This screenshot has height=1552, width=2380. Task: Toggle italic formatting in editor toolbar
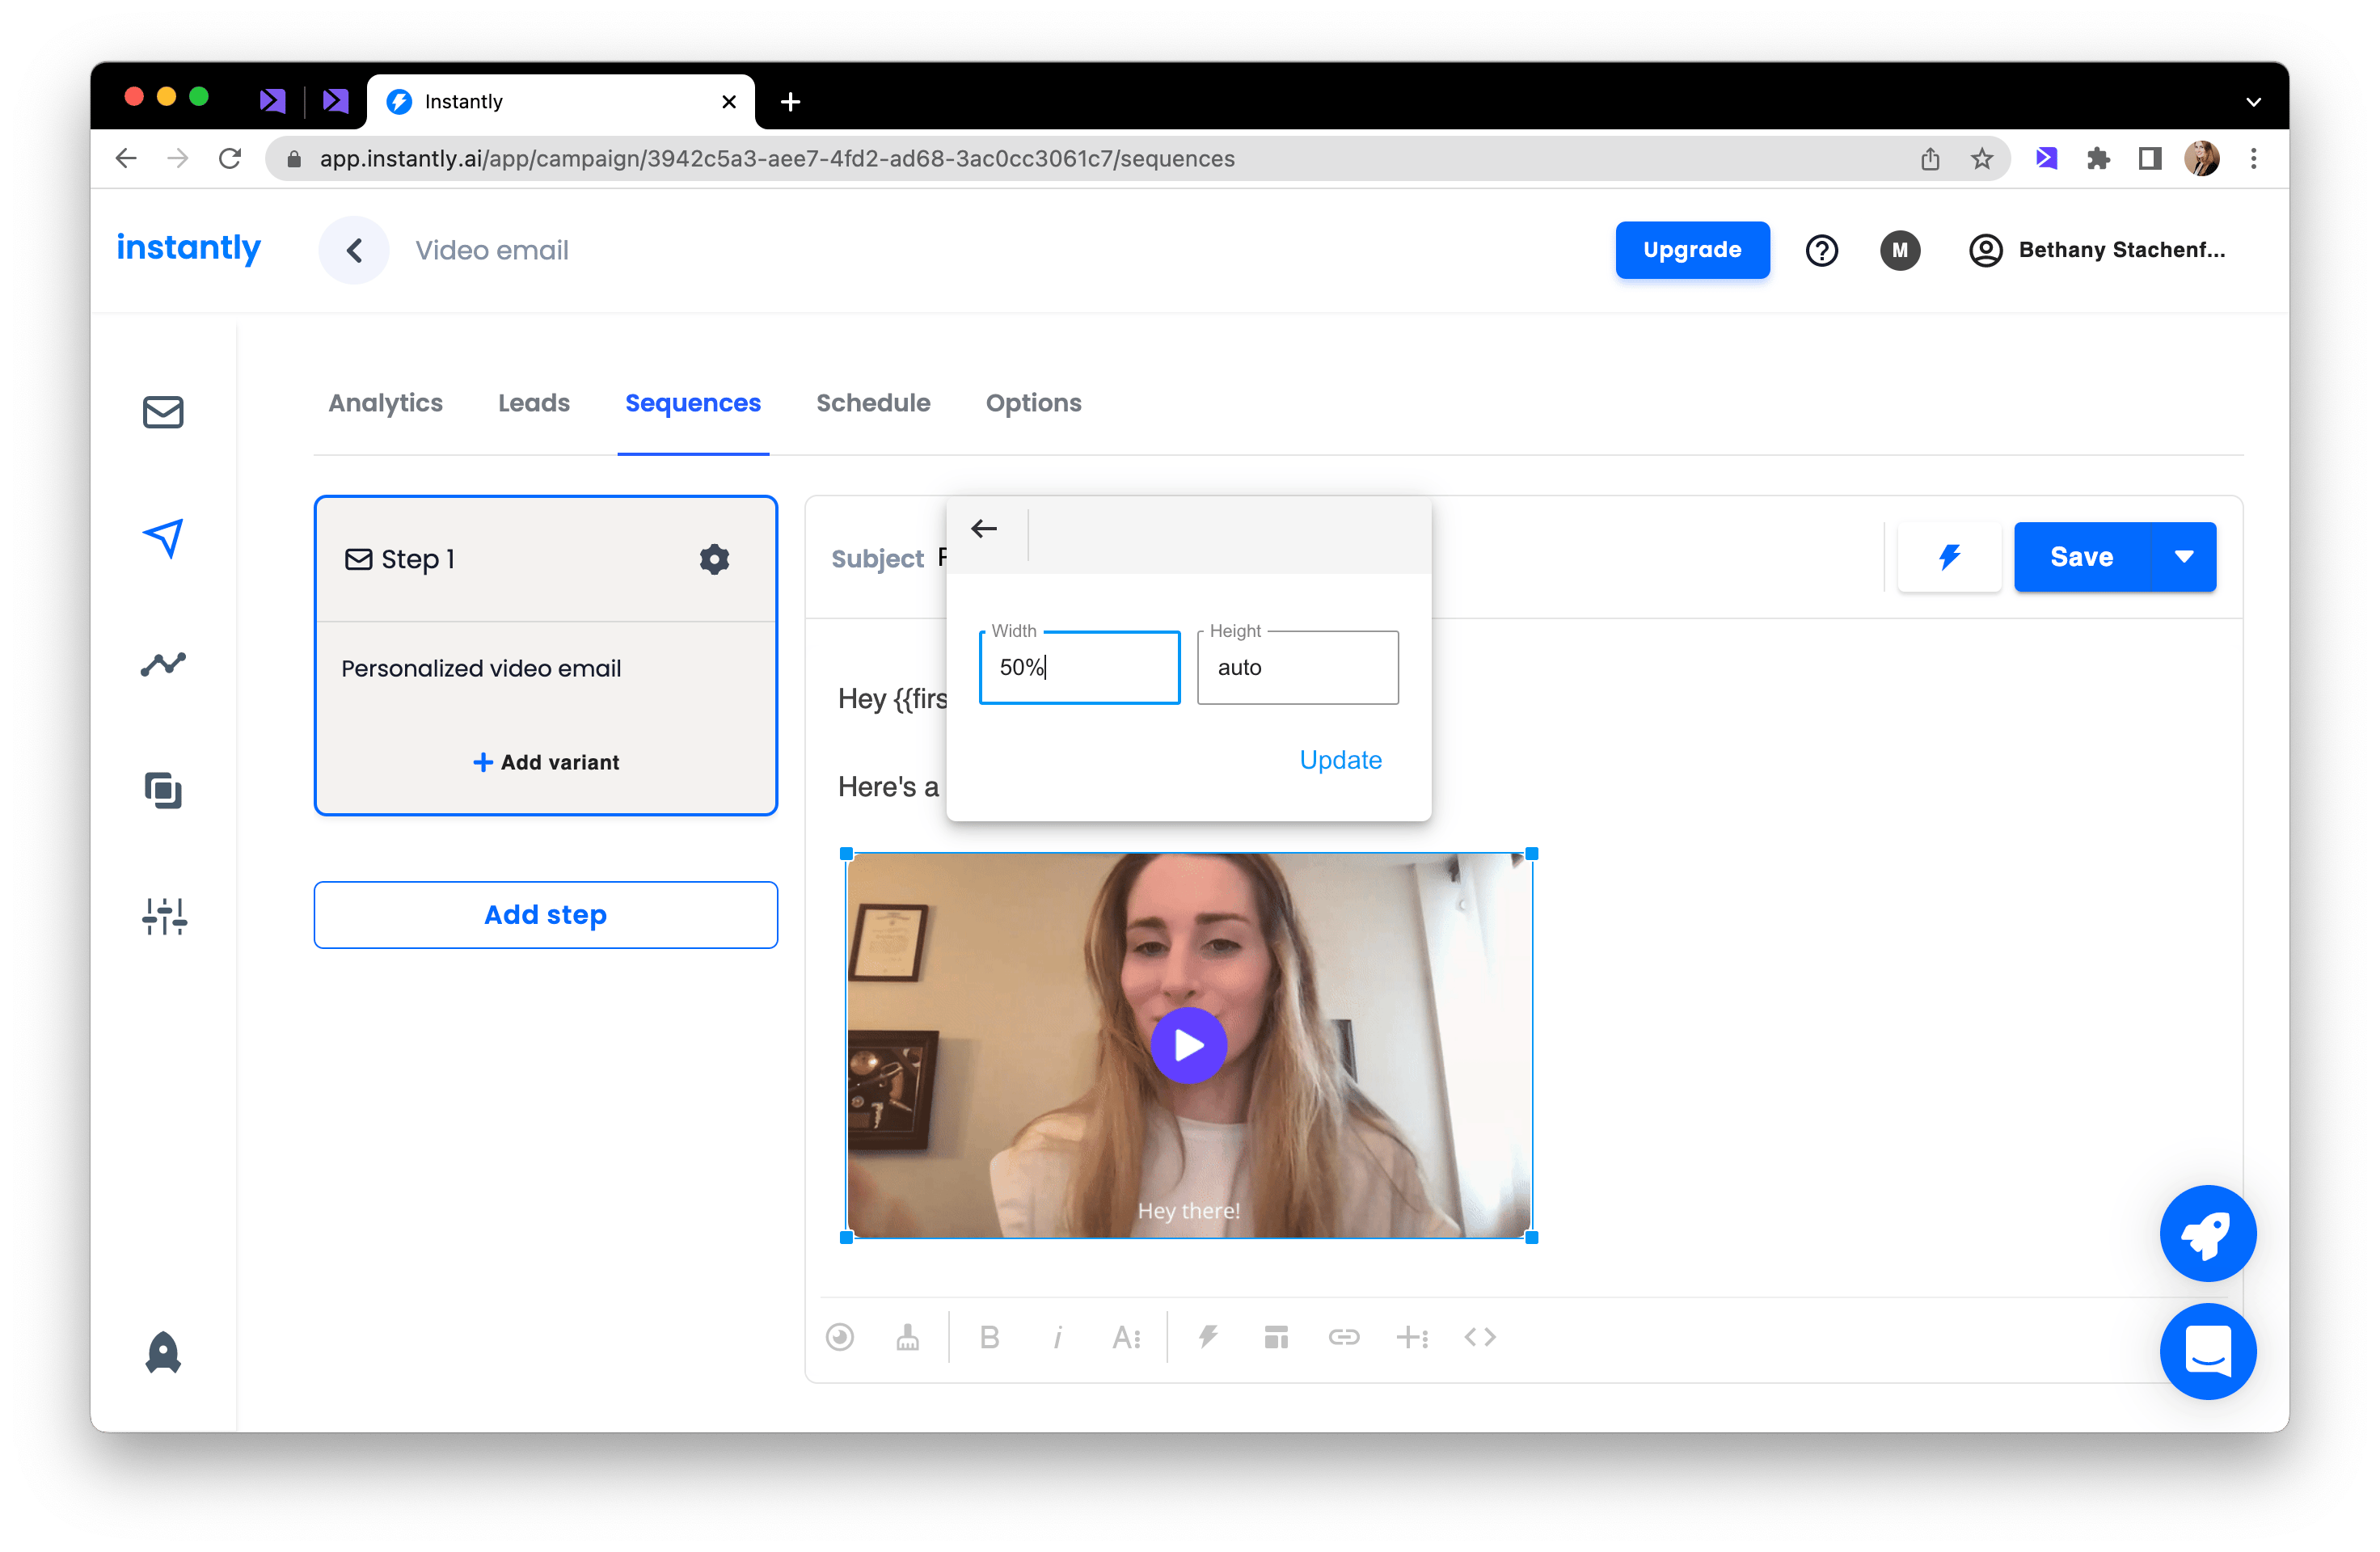[x=1057, y=1337]
